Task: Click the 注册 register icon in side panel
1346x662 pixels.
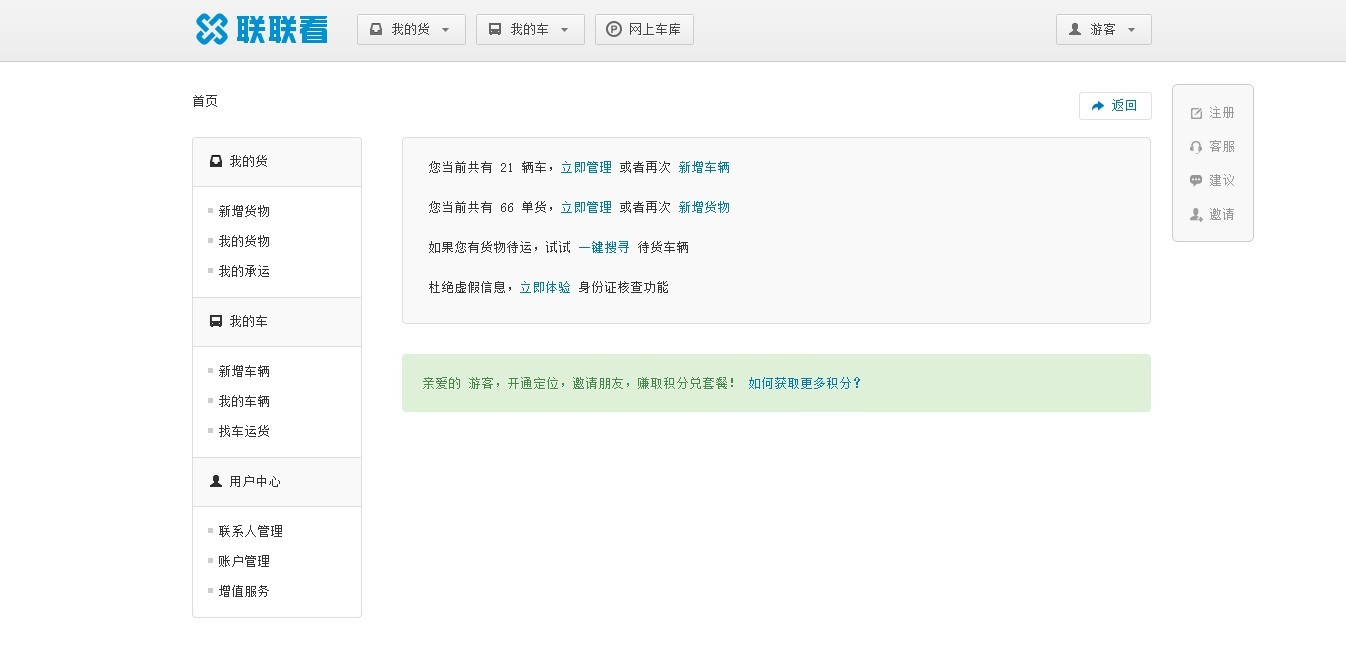Action: coord(1196,114)
